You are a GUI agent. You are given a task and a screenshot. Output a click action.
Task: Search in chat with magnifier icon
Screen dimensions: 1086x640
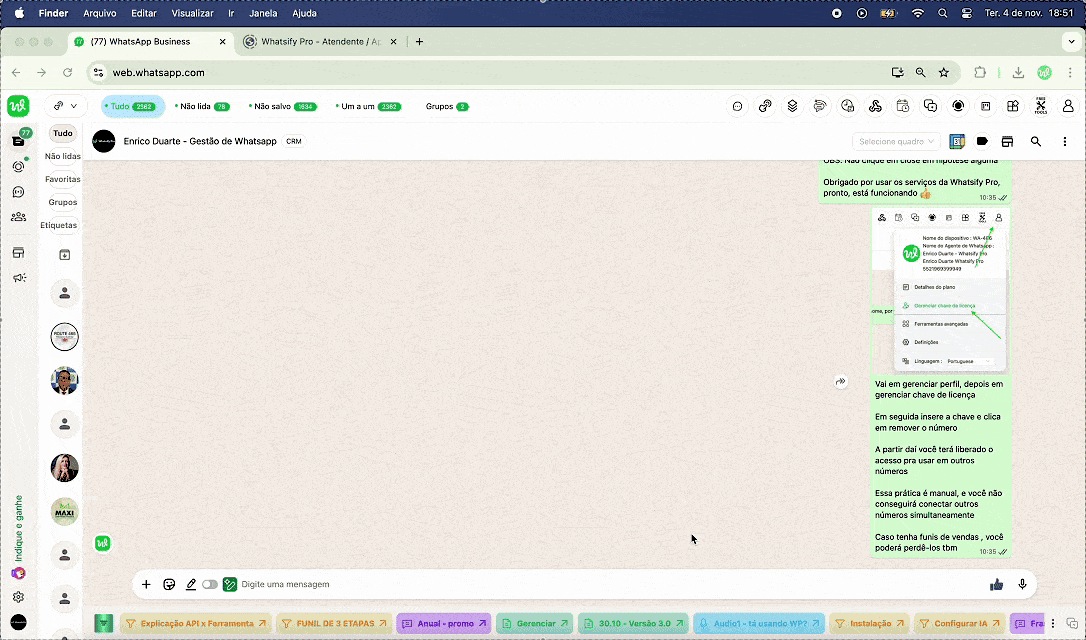(x=1036, y=142)
